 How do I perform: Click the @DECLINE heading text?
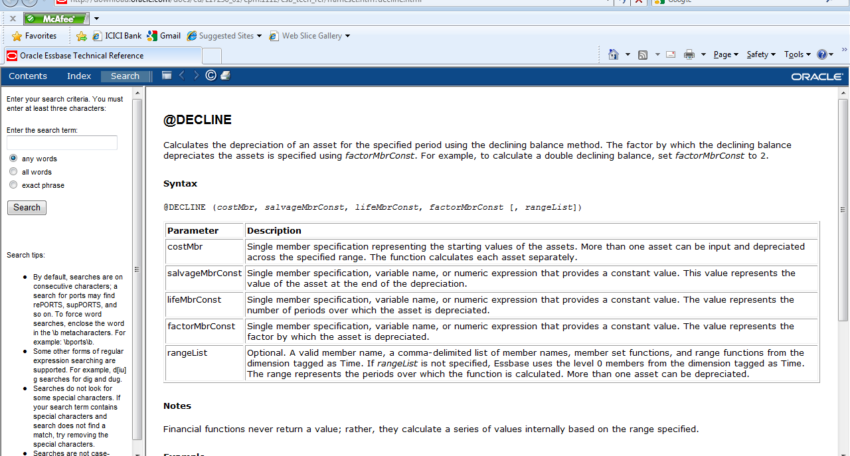pyautogui.click(x=197, y=120)
